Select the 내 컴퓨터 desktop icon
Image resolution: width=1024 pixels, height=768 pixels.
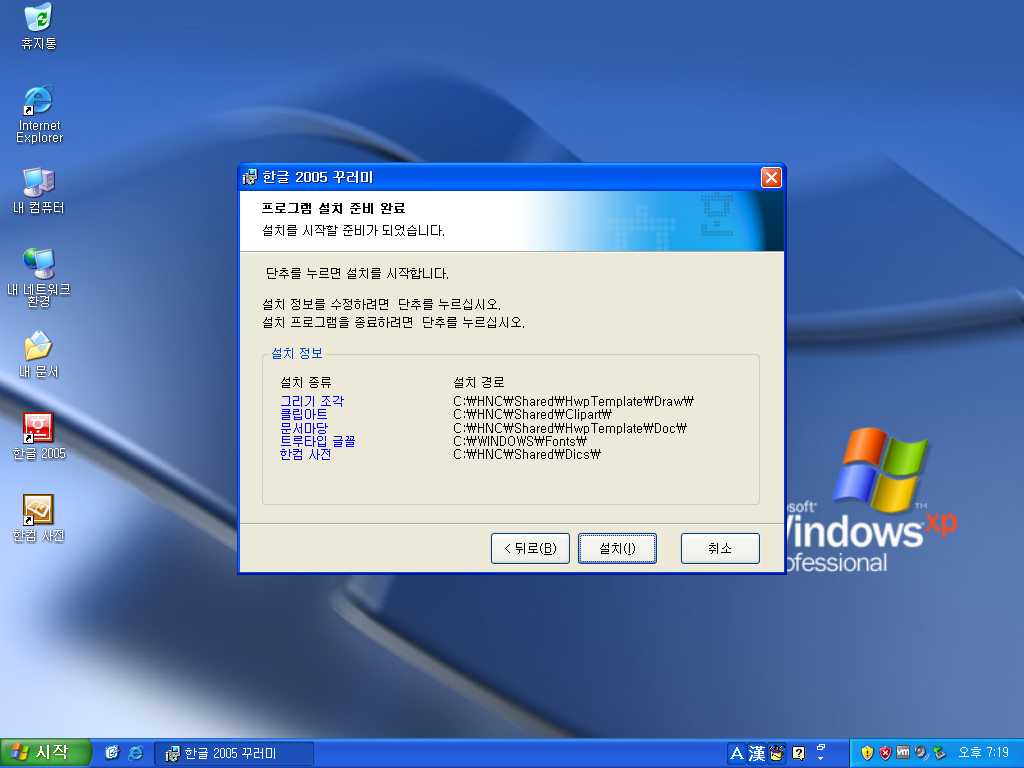[39, 191]
